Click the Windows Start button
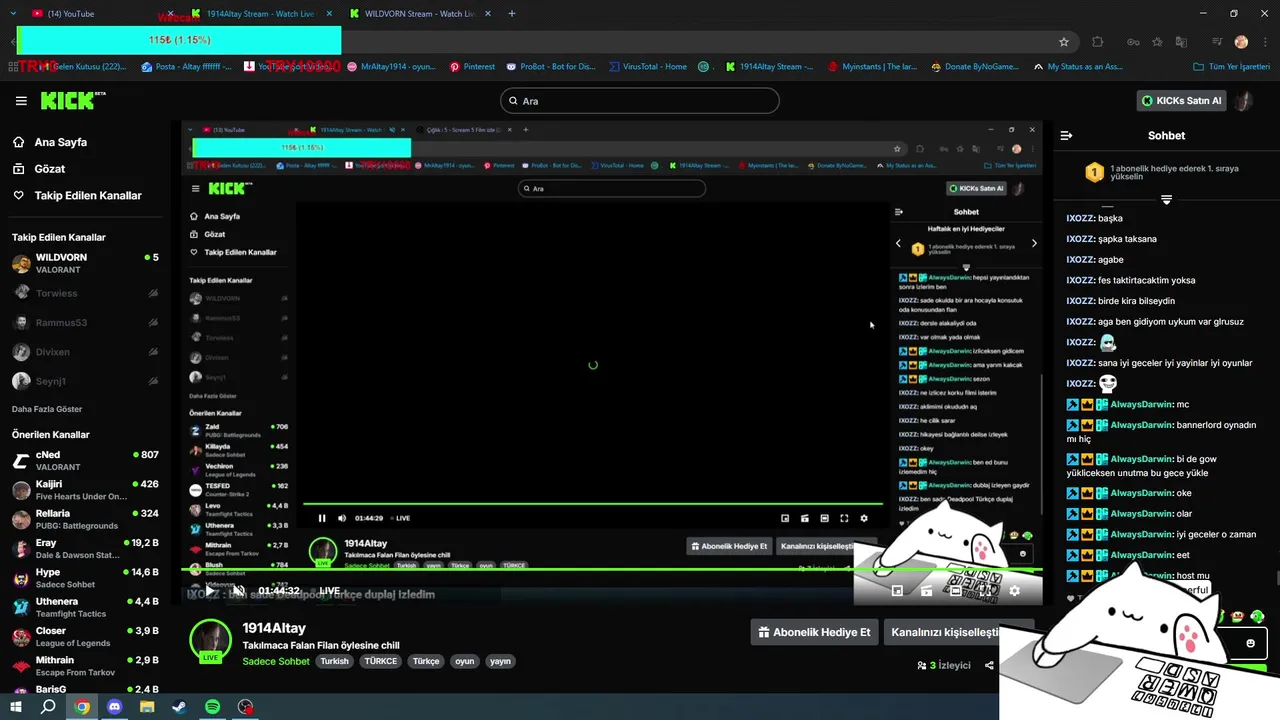The height and width of the screenshot is (720, 1280). pos(16,707)
